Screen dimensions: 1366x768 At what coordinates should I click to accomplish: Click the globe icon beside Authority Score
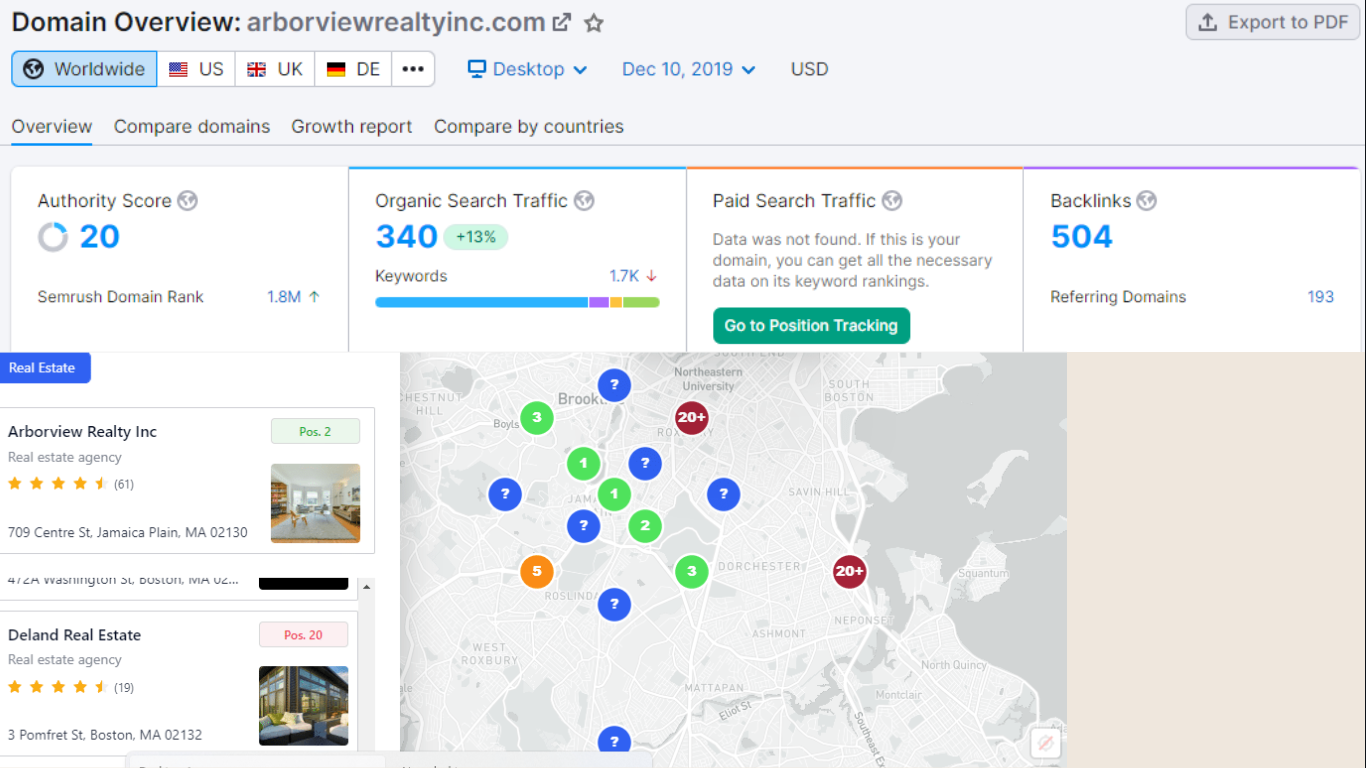pos(187,201)
